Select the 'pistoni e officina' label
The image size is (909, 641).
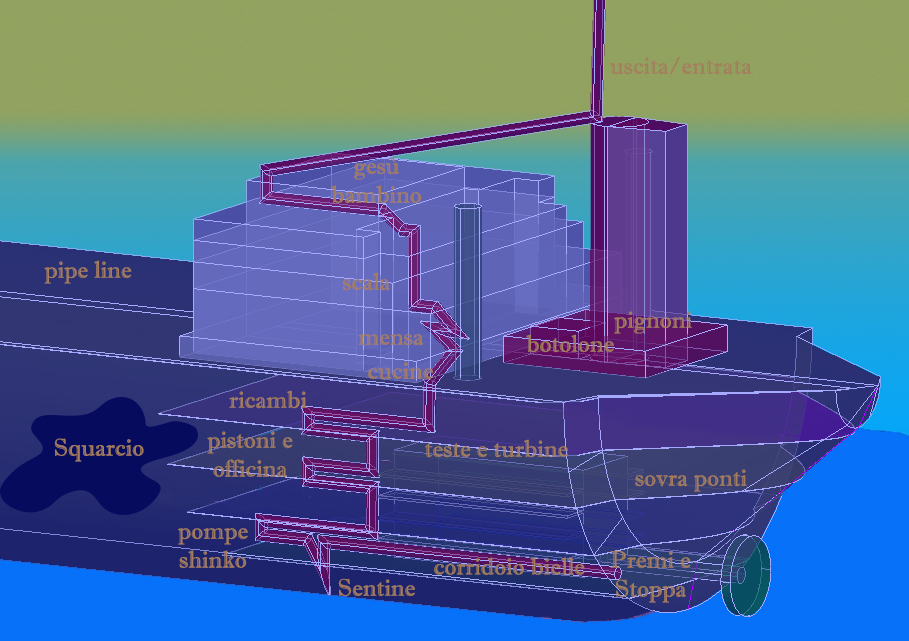249,455
